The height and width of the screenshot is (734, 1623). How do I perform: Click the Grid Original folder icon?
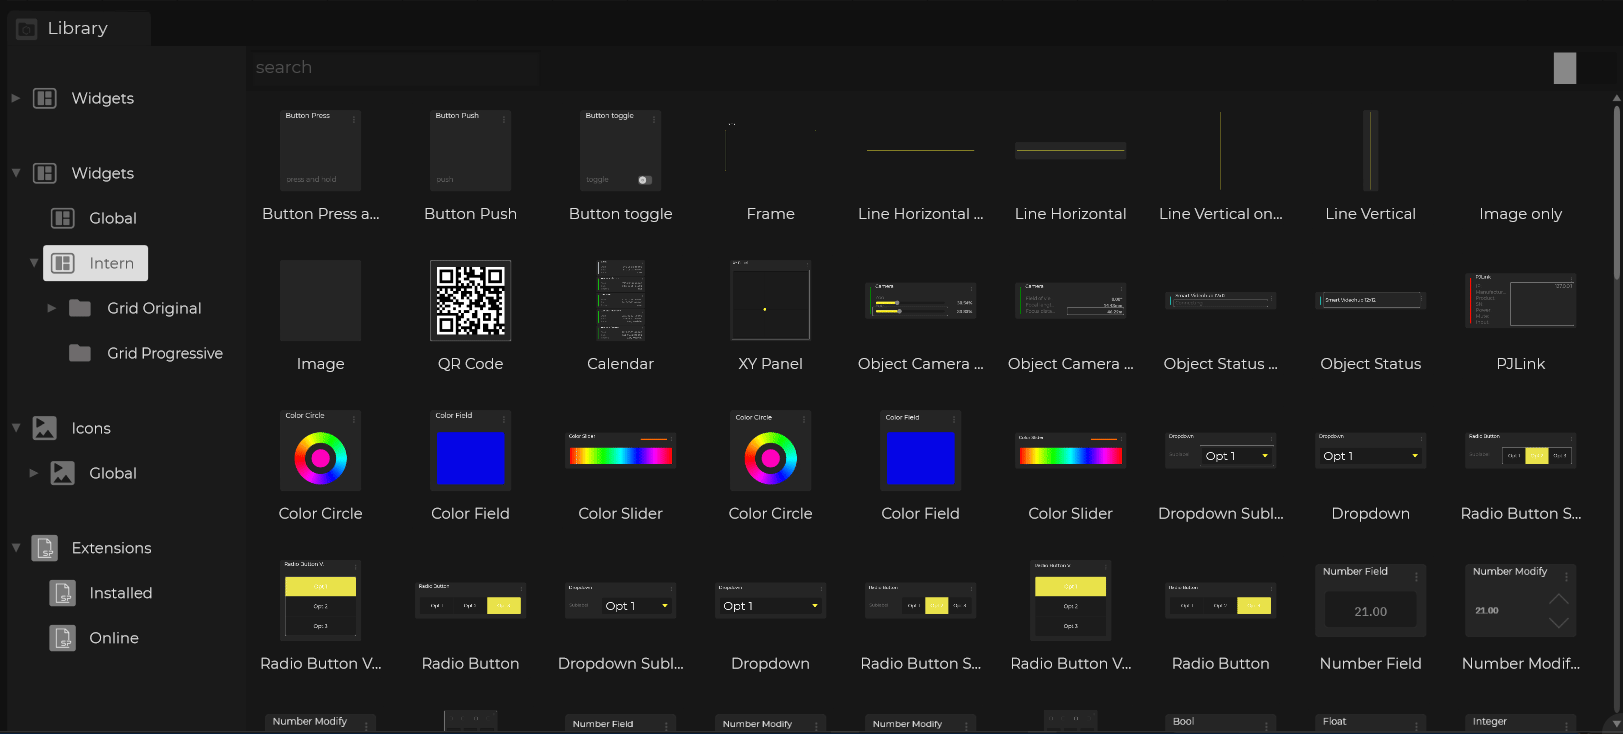(80, 308)
